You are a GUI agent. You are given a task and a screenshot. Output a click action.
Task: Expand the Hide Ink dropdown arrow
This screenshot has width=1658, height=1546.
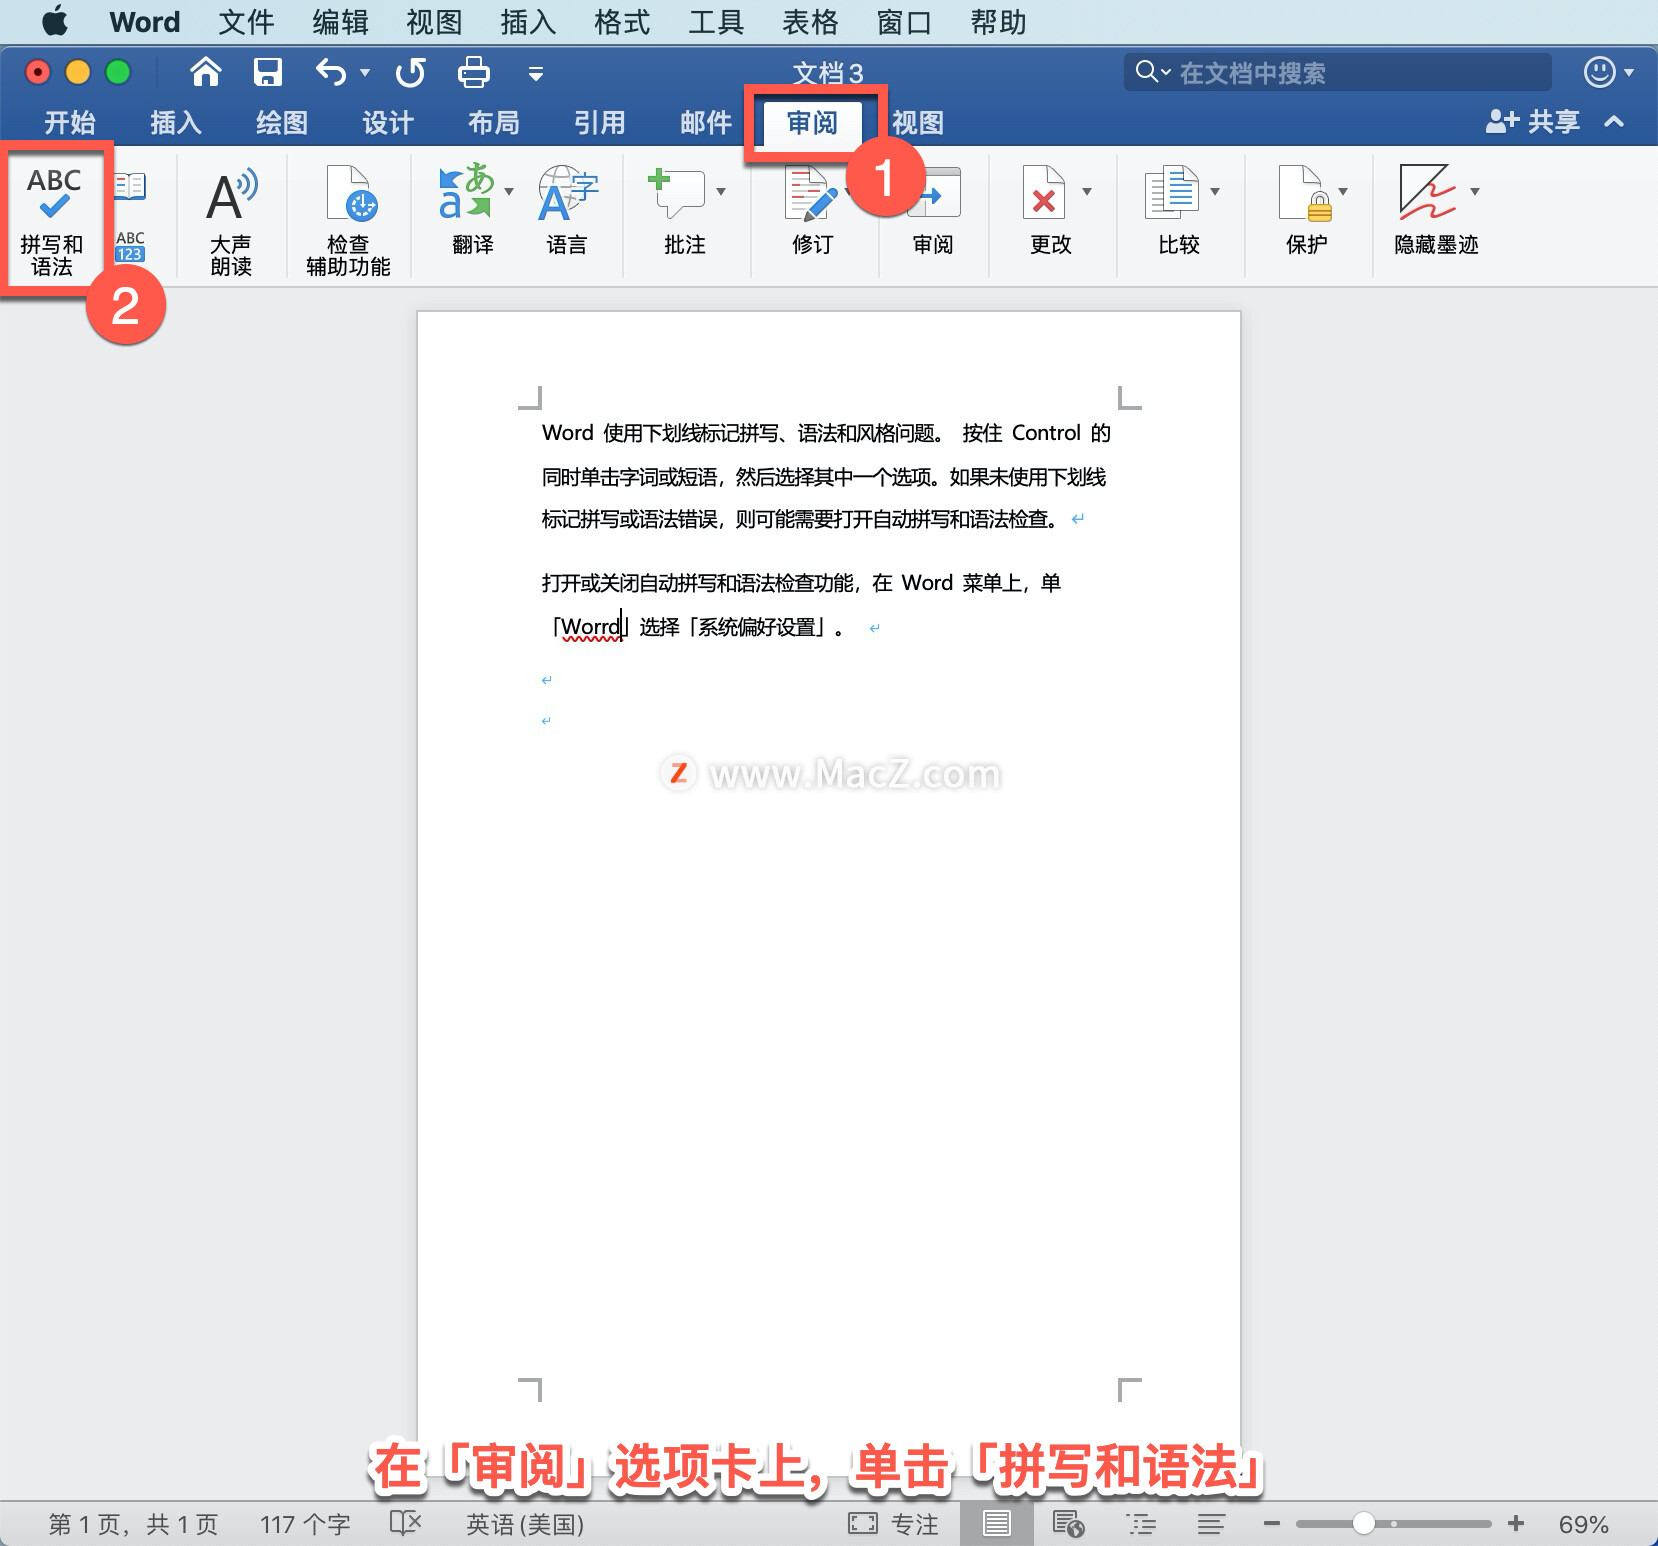(x=1475, y=191)
